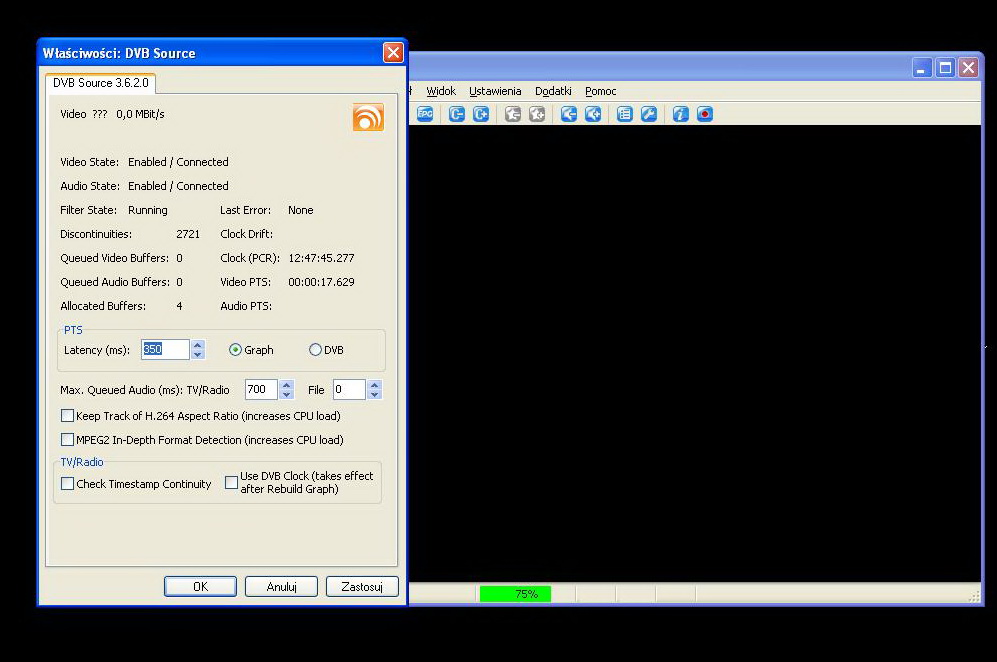The height and width of the screenshot is (662, 997).
Task: Click the green 75% signal level bar
Action: coord(515,594)
